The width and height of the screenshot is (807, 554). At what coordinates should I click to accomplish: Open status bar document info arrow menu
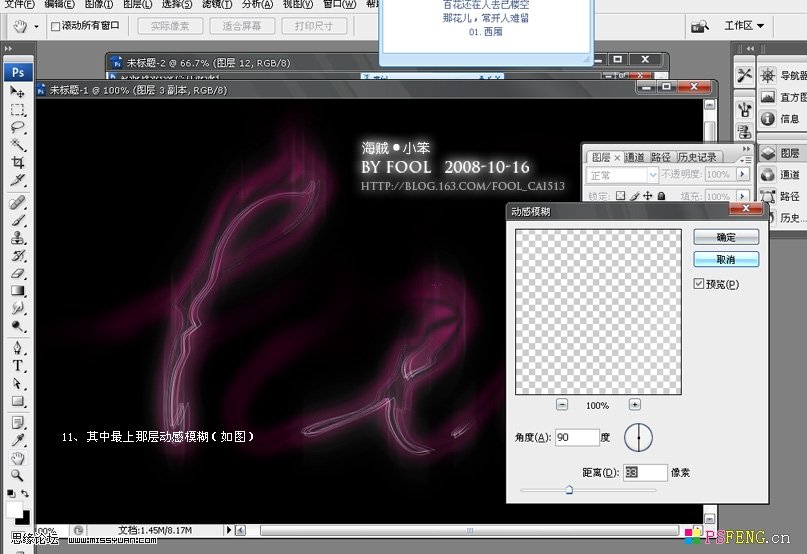pyautogui.click(x=229, y=530)
